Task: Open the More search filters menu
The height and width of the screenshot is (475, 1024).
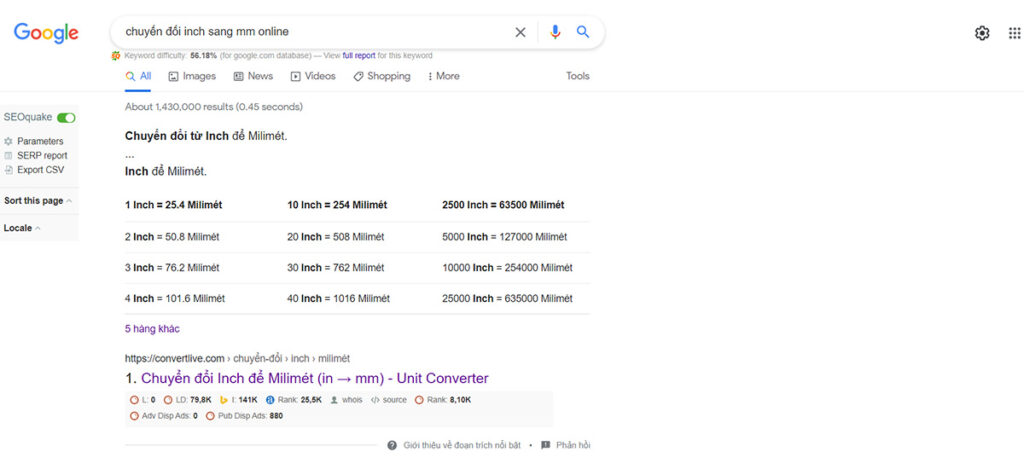Action: point(443,76)
